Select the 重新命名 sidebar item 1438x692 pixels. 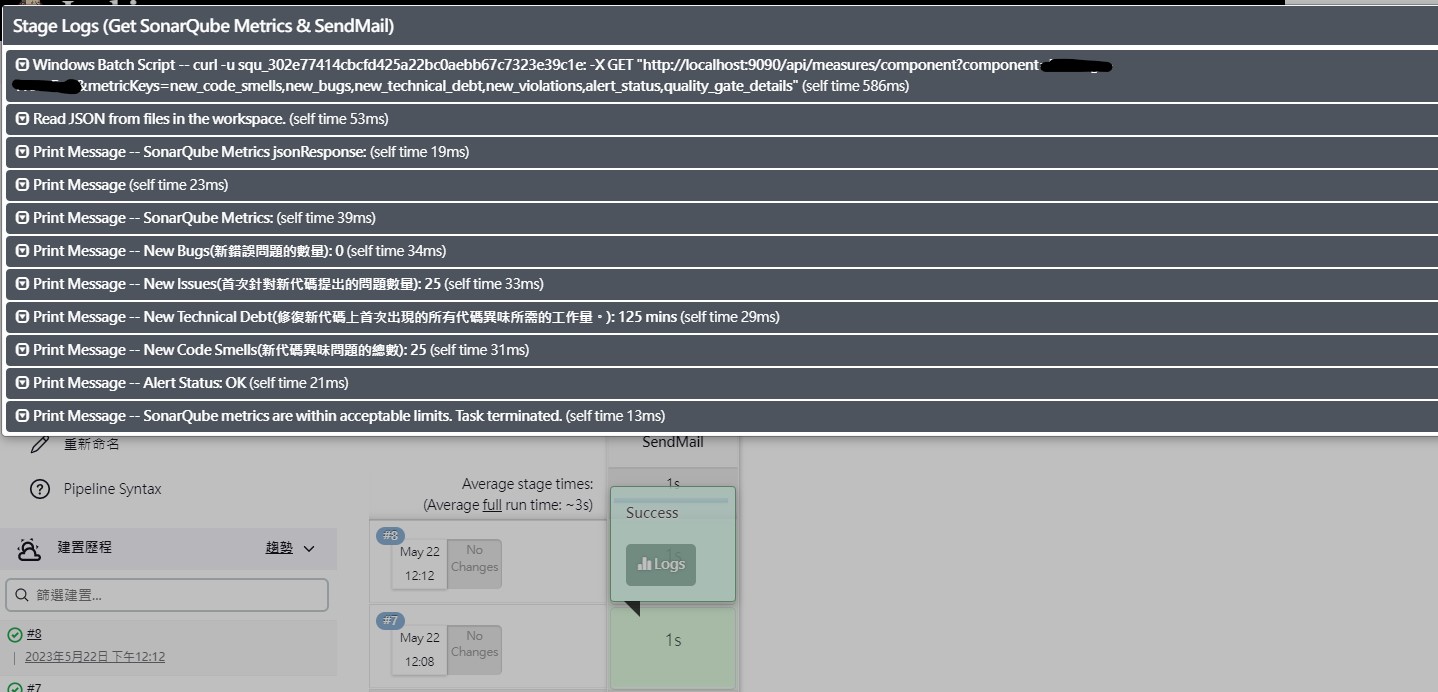click(92, 444)
